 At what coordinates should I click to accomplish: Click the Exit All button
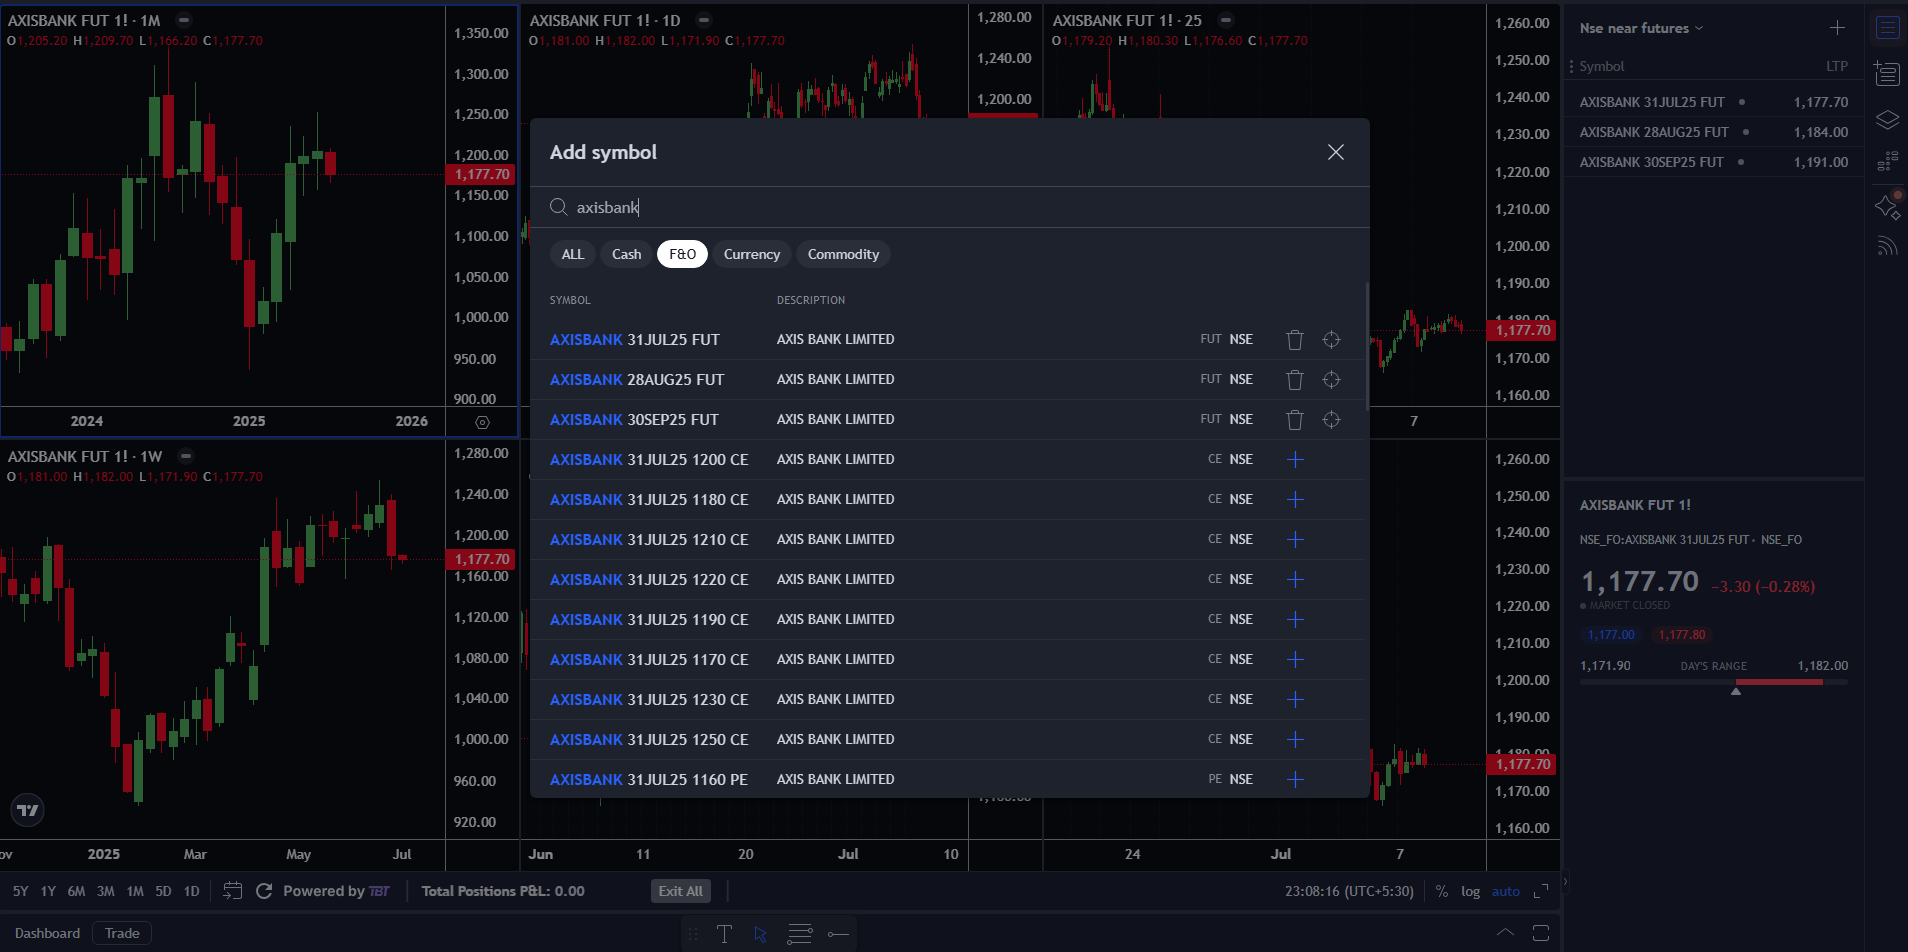click(681, 891)
